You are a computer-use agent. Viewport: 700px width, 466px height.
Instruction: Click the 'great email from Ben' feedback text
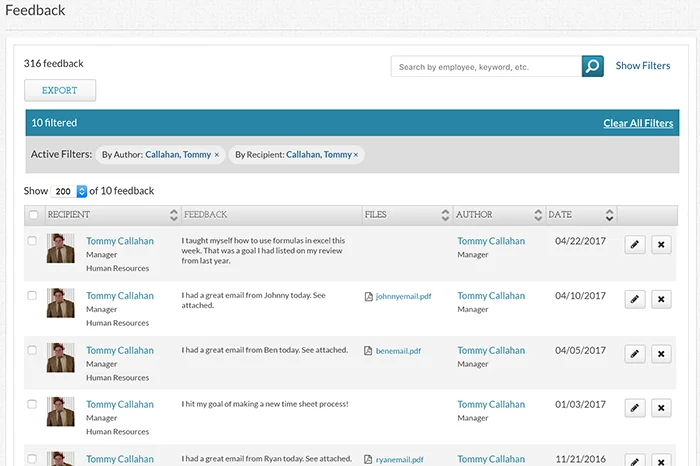[264, 350]
